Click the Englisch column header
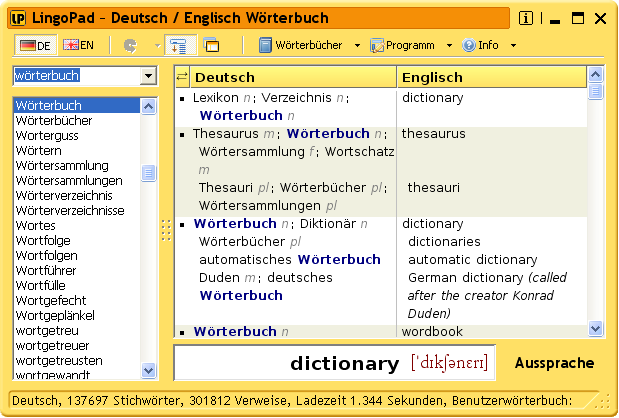 pos(492,77)
